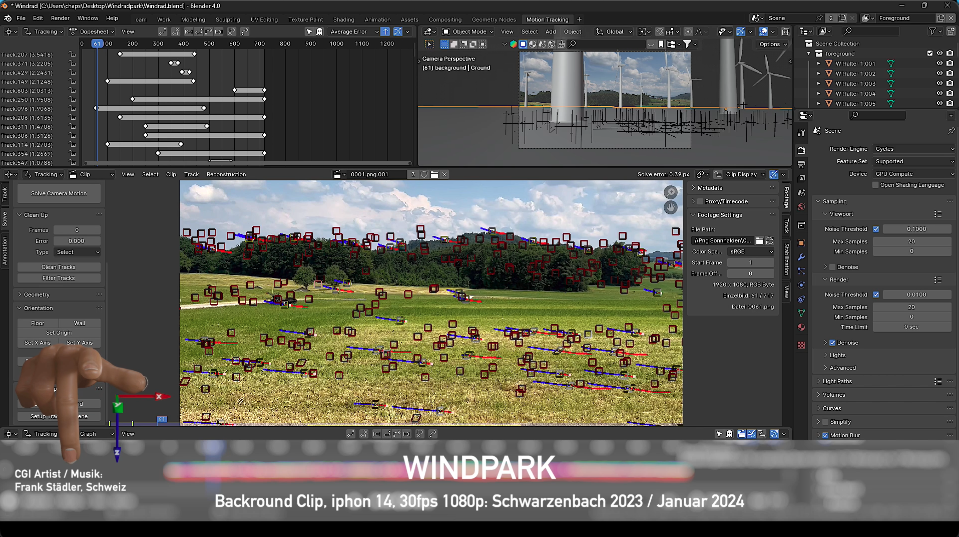Click the folder icon beside the File Path

pos(761,241)
